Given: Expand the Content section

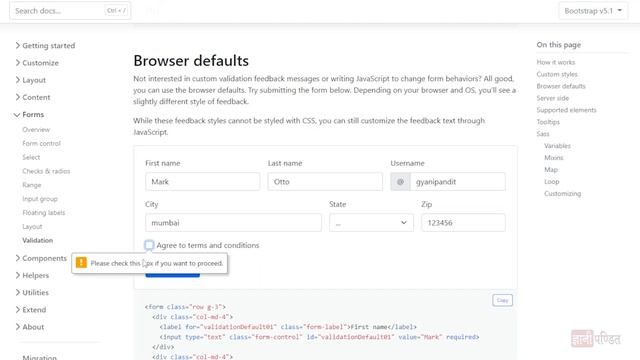Looking at the screenshot, I should click(x=32, y=97).
